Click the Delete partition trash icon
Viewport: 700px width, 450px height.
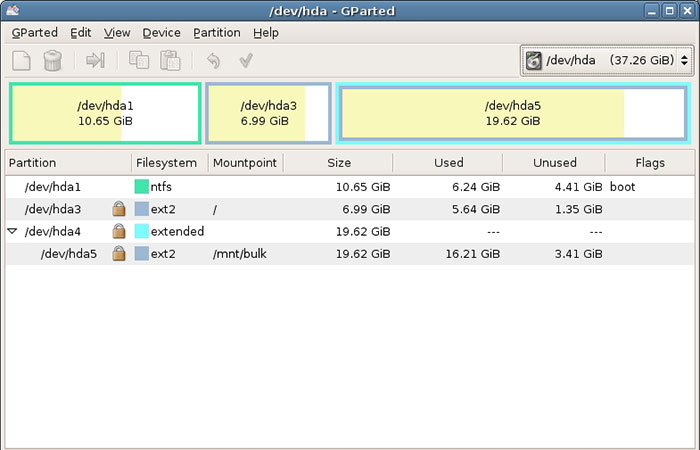point(52,60)
